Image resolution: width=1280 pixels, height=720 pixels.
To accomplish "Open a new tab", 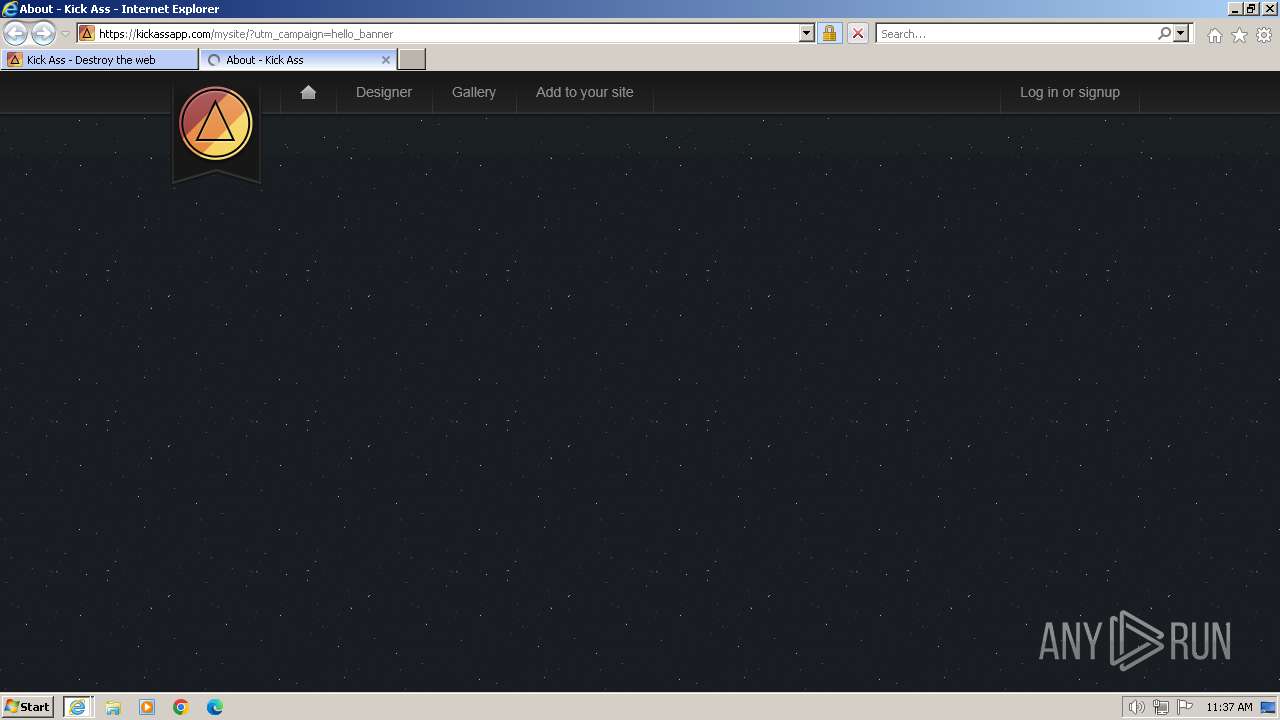I will 412,59.
